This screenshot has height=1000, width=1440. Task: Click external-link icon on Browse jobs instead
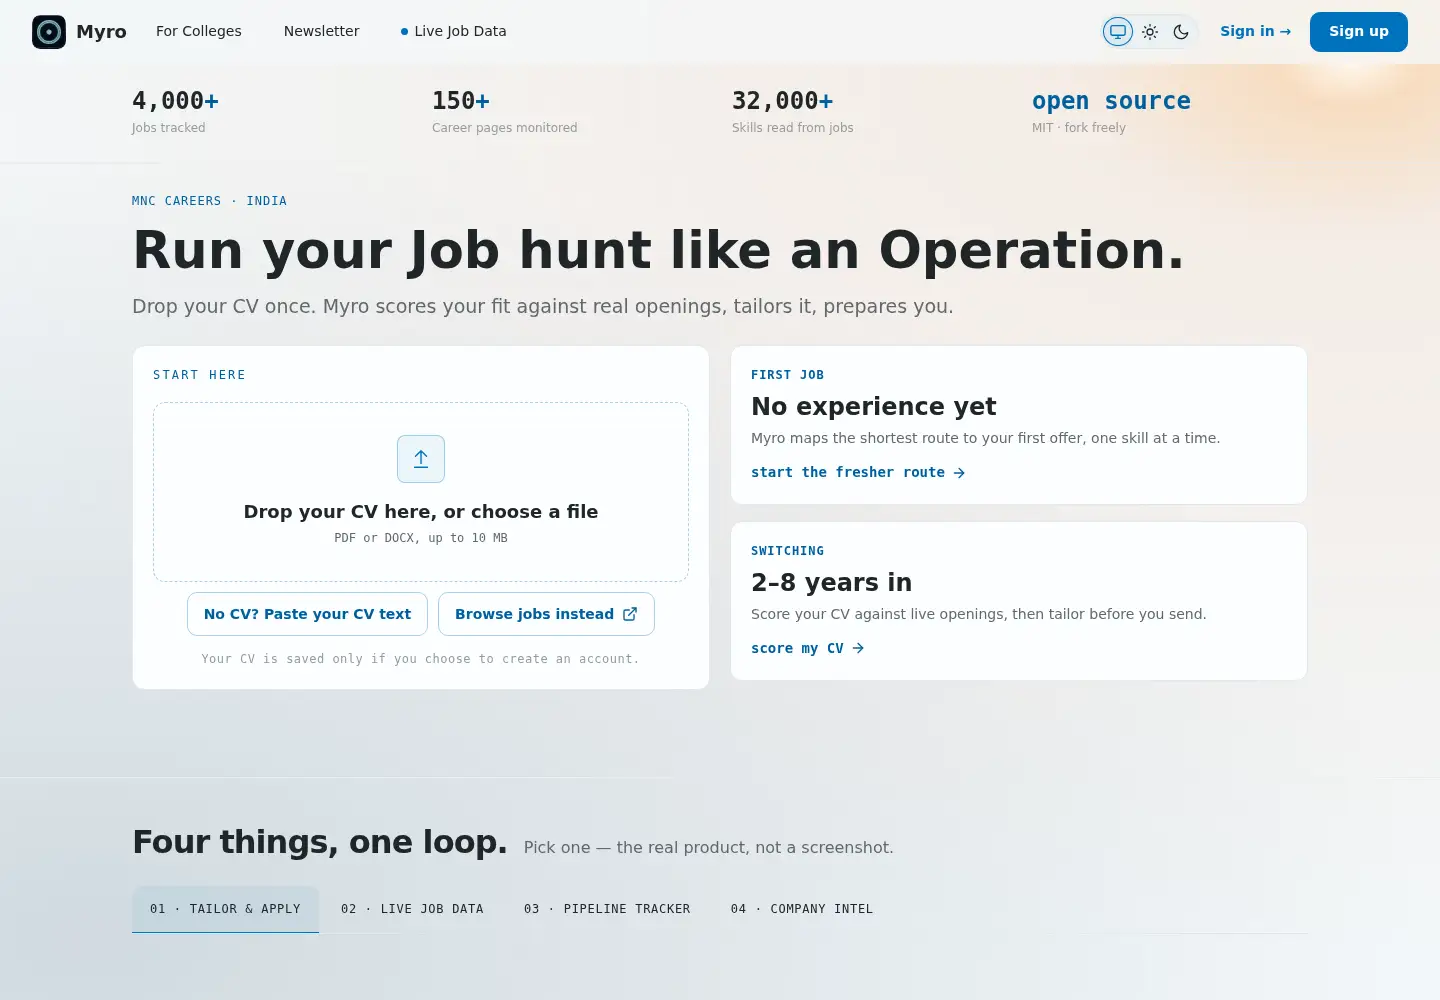pyautogui.click(x=630, y=614)
